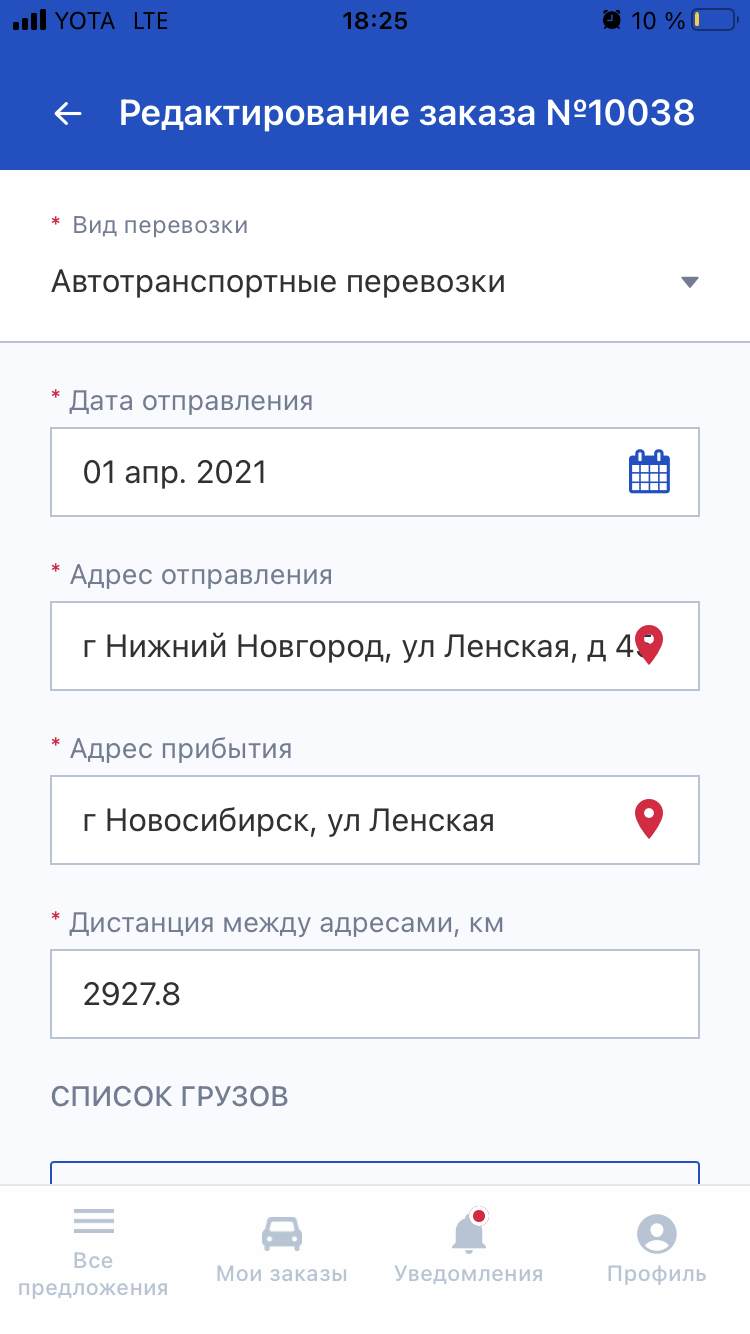Tap the back arrow in header
This screenshot has height=1334, width=750.
coord(68,114)
